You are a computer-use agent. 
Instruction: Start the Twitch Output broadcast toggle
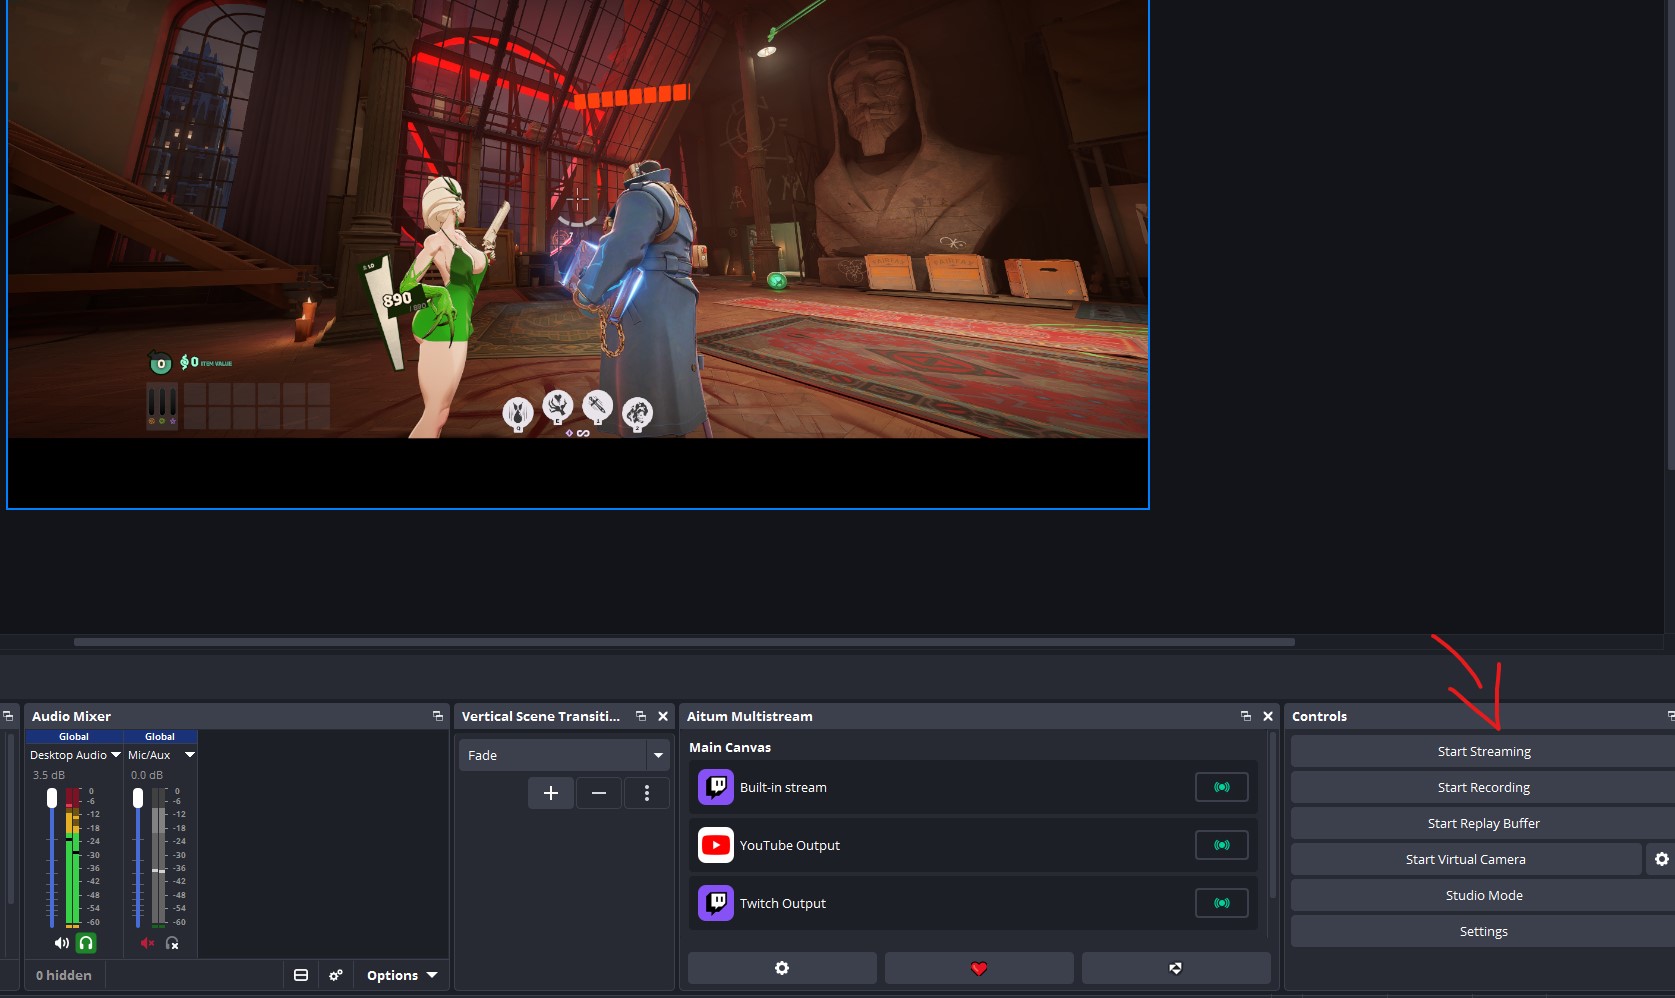coord(1222,903)
